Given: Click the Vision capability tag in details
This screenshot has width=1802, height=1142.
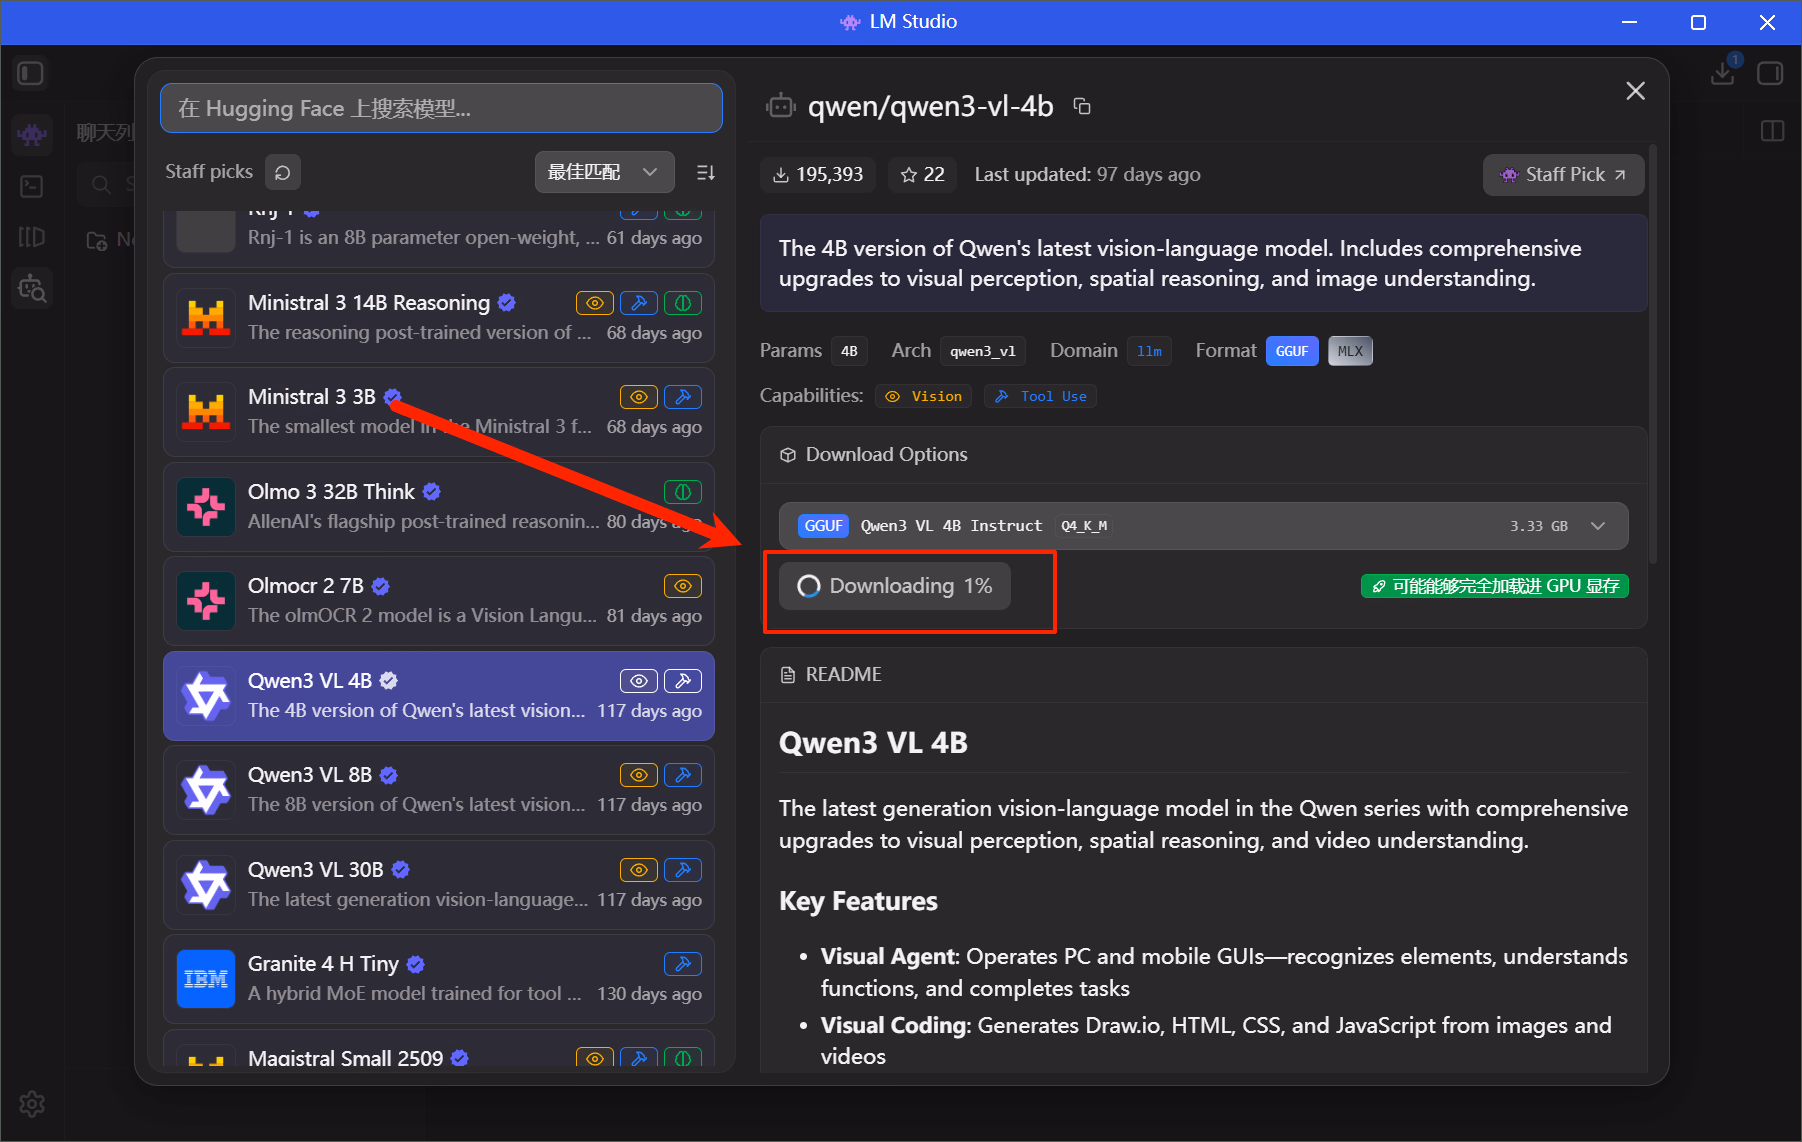Looking at the screenshot, I should 924,397.
